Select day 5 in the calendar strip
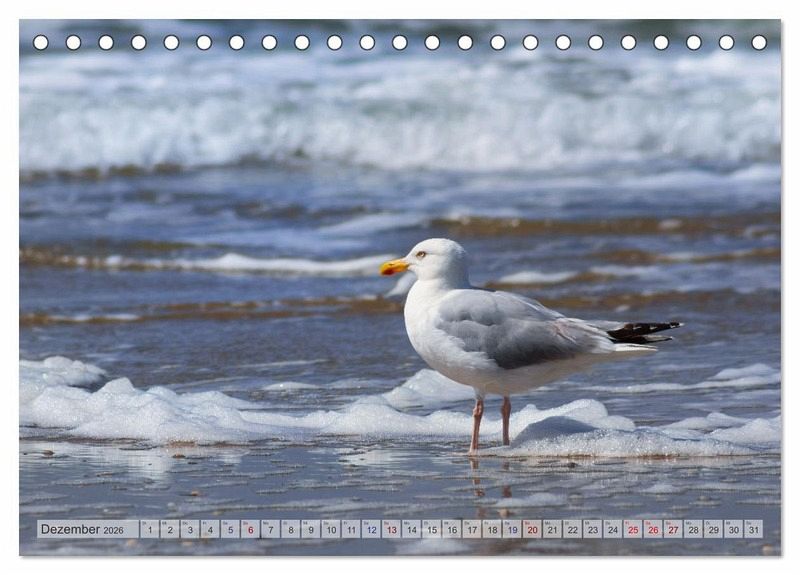 [230, 529]
